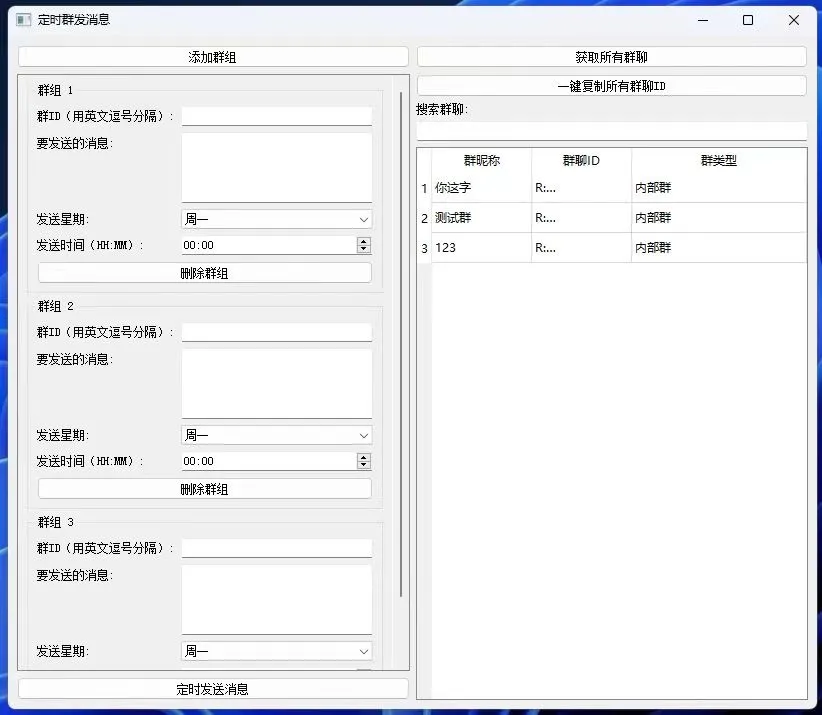Image resolution: width=822 pixels, height=715 pixels.
Task: Focus the 搜索群聊 search field
Action: click(611, 131)
